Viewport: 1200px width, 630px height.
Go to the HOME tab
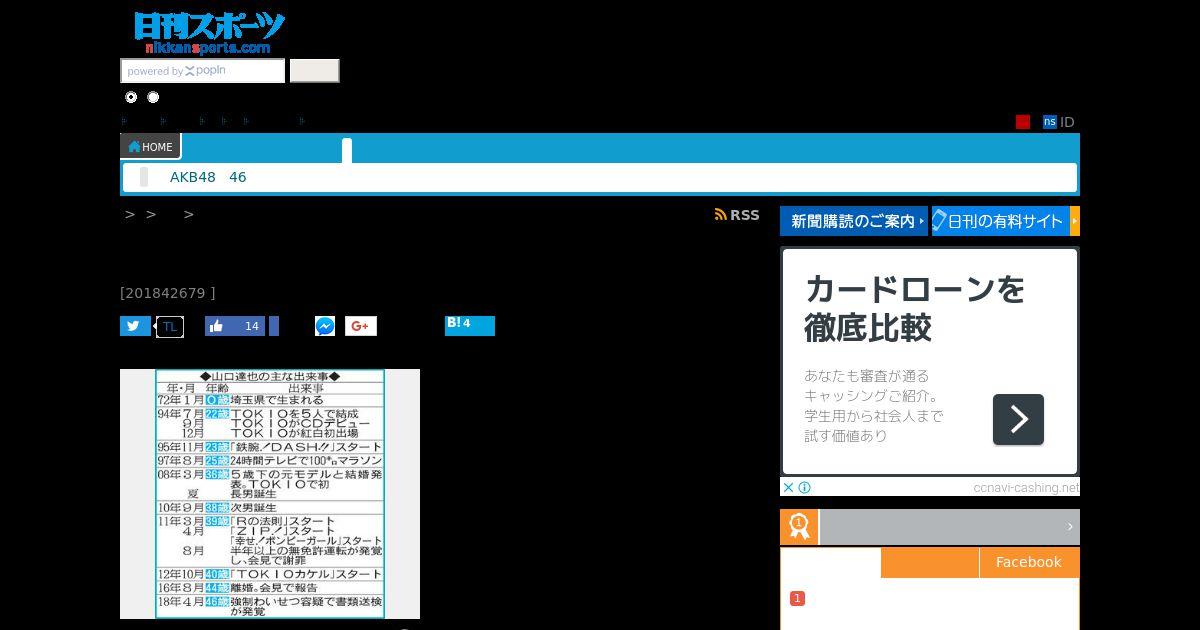tap(151, 147)
